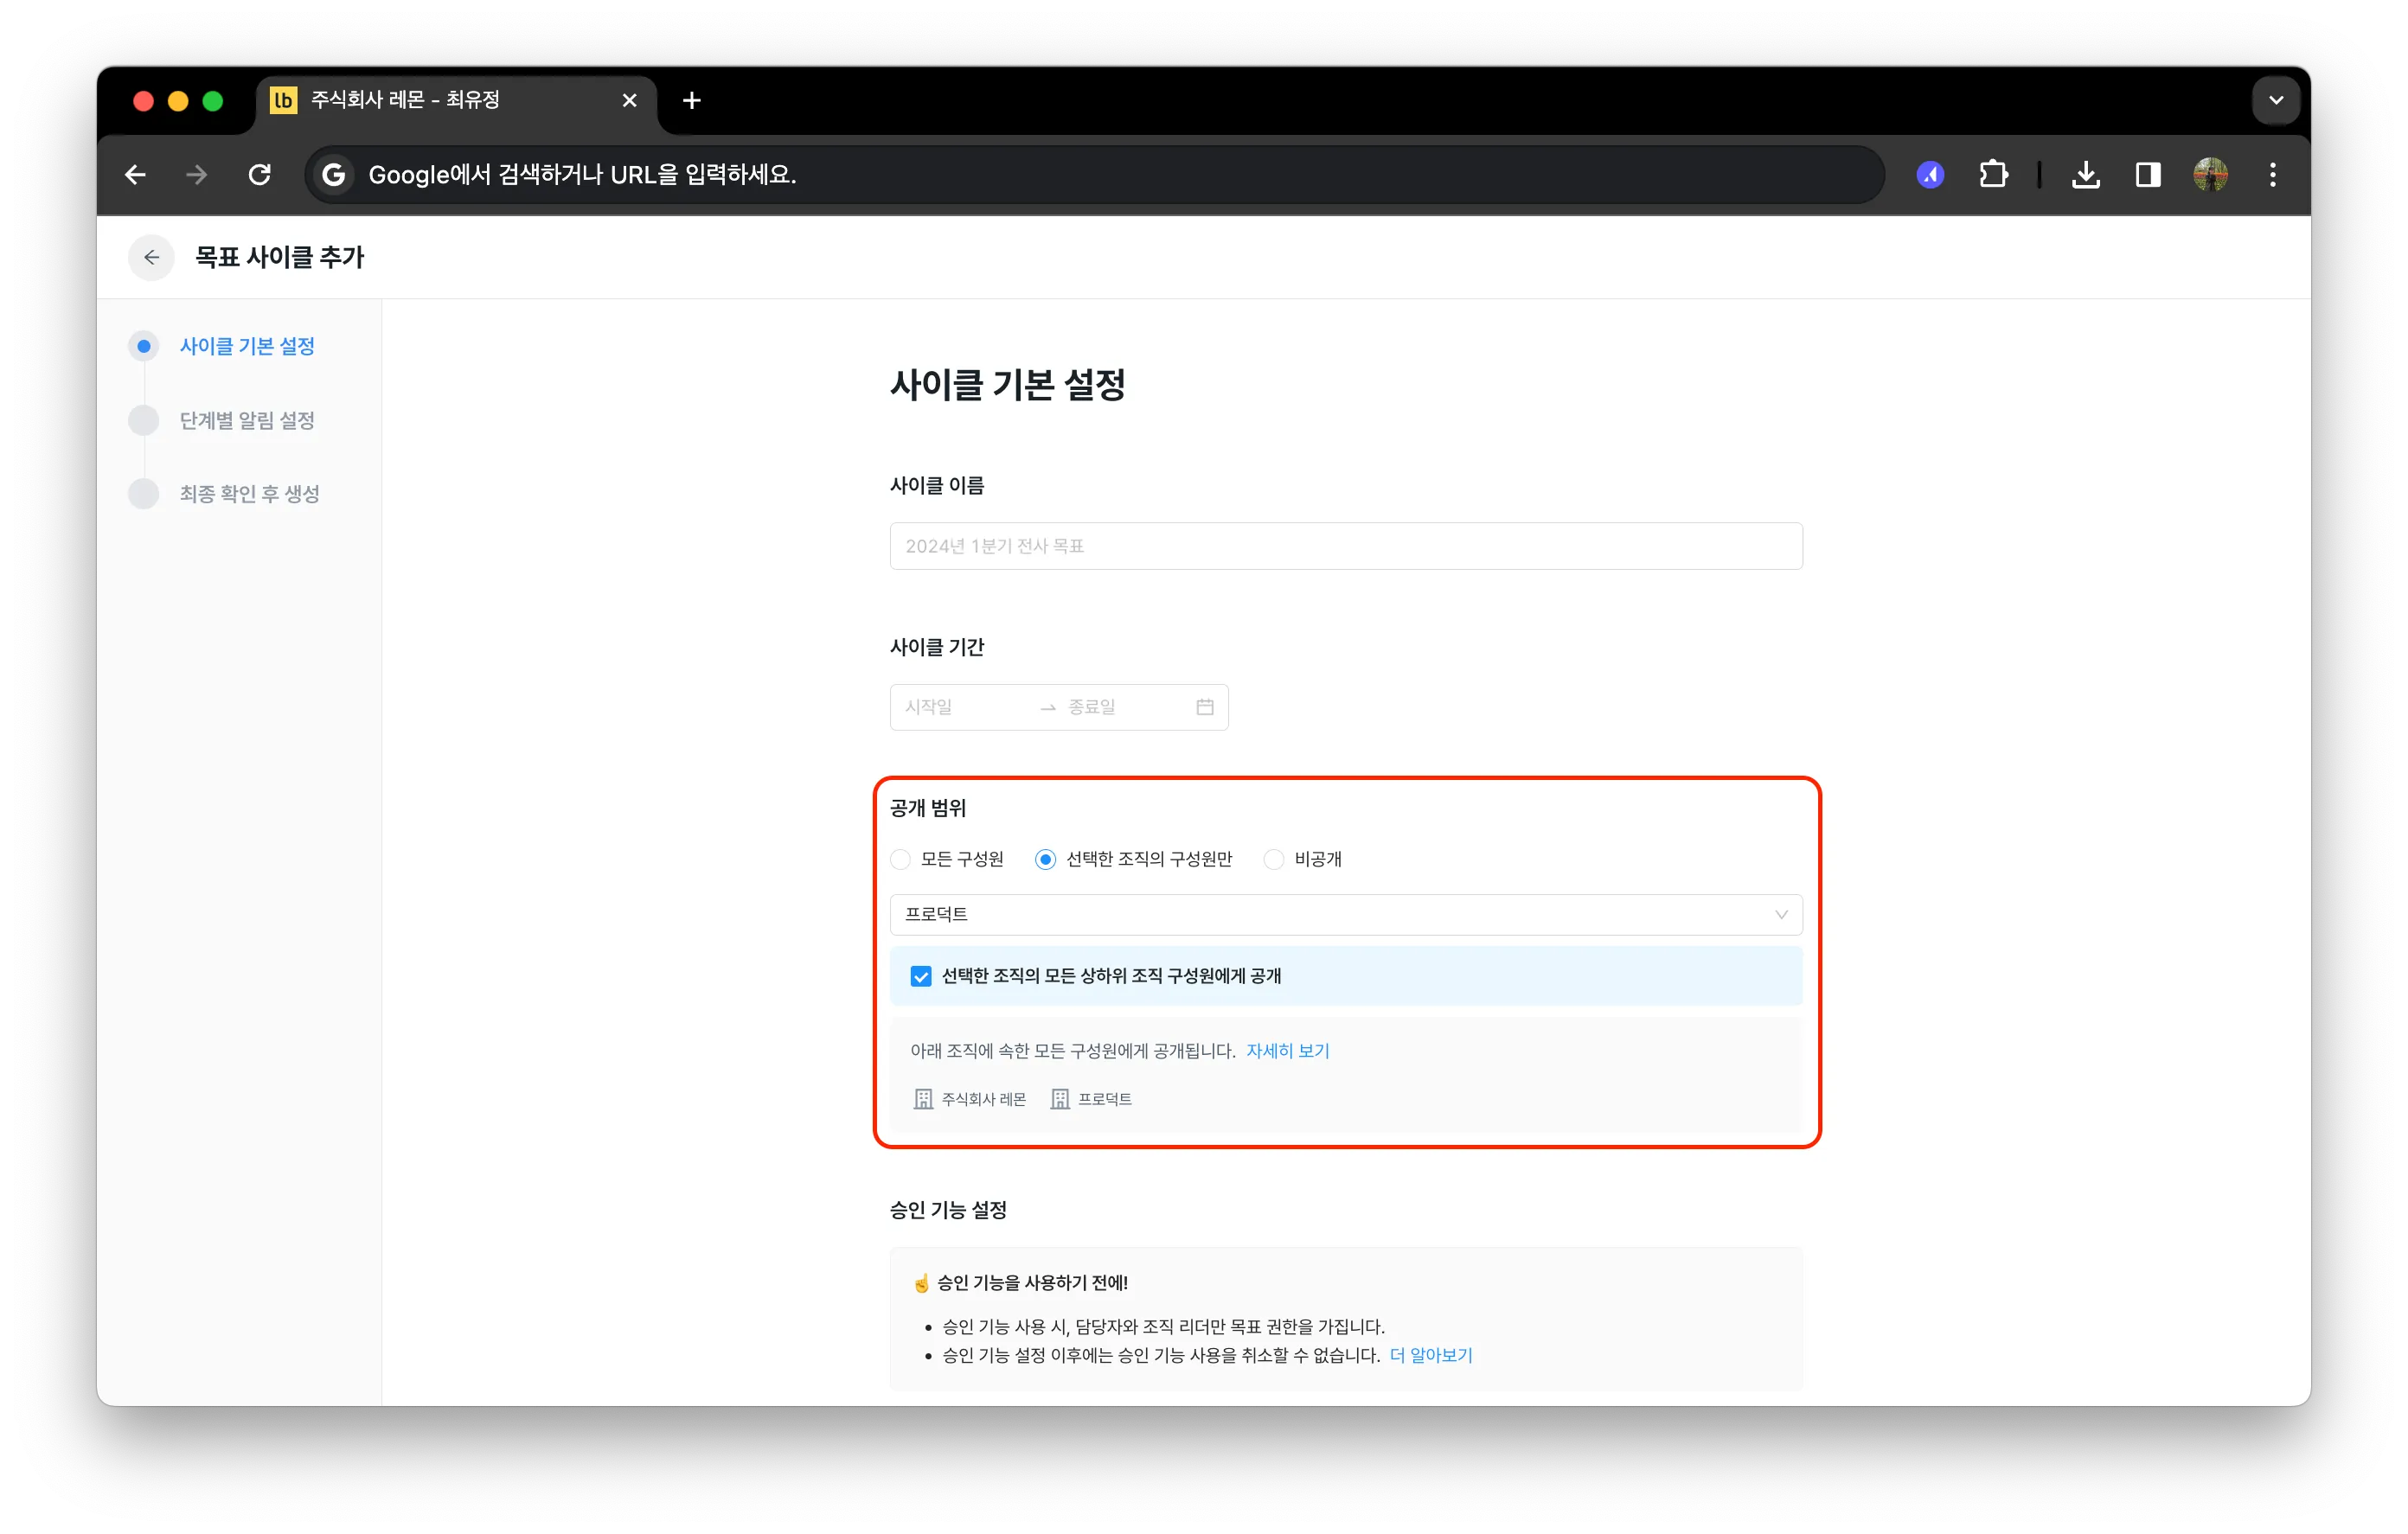Toggle the browser side panel icon
Image resolution: width=2408 pixels, height=1534 pixels.
point(2148,175)
